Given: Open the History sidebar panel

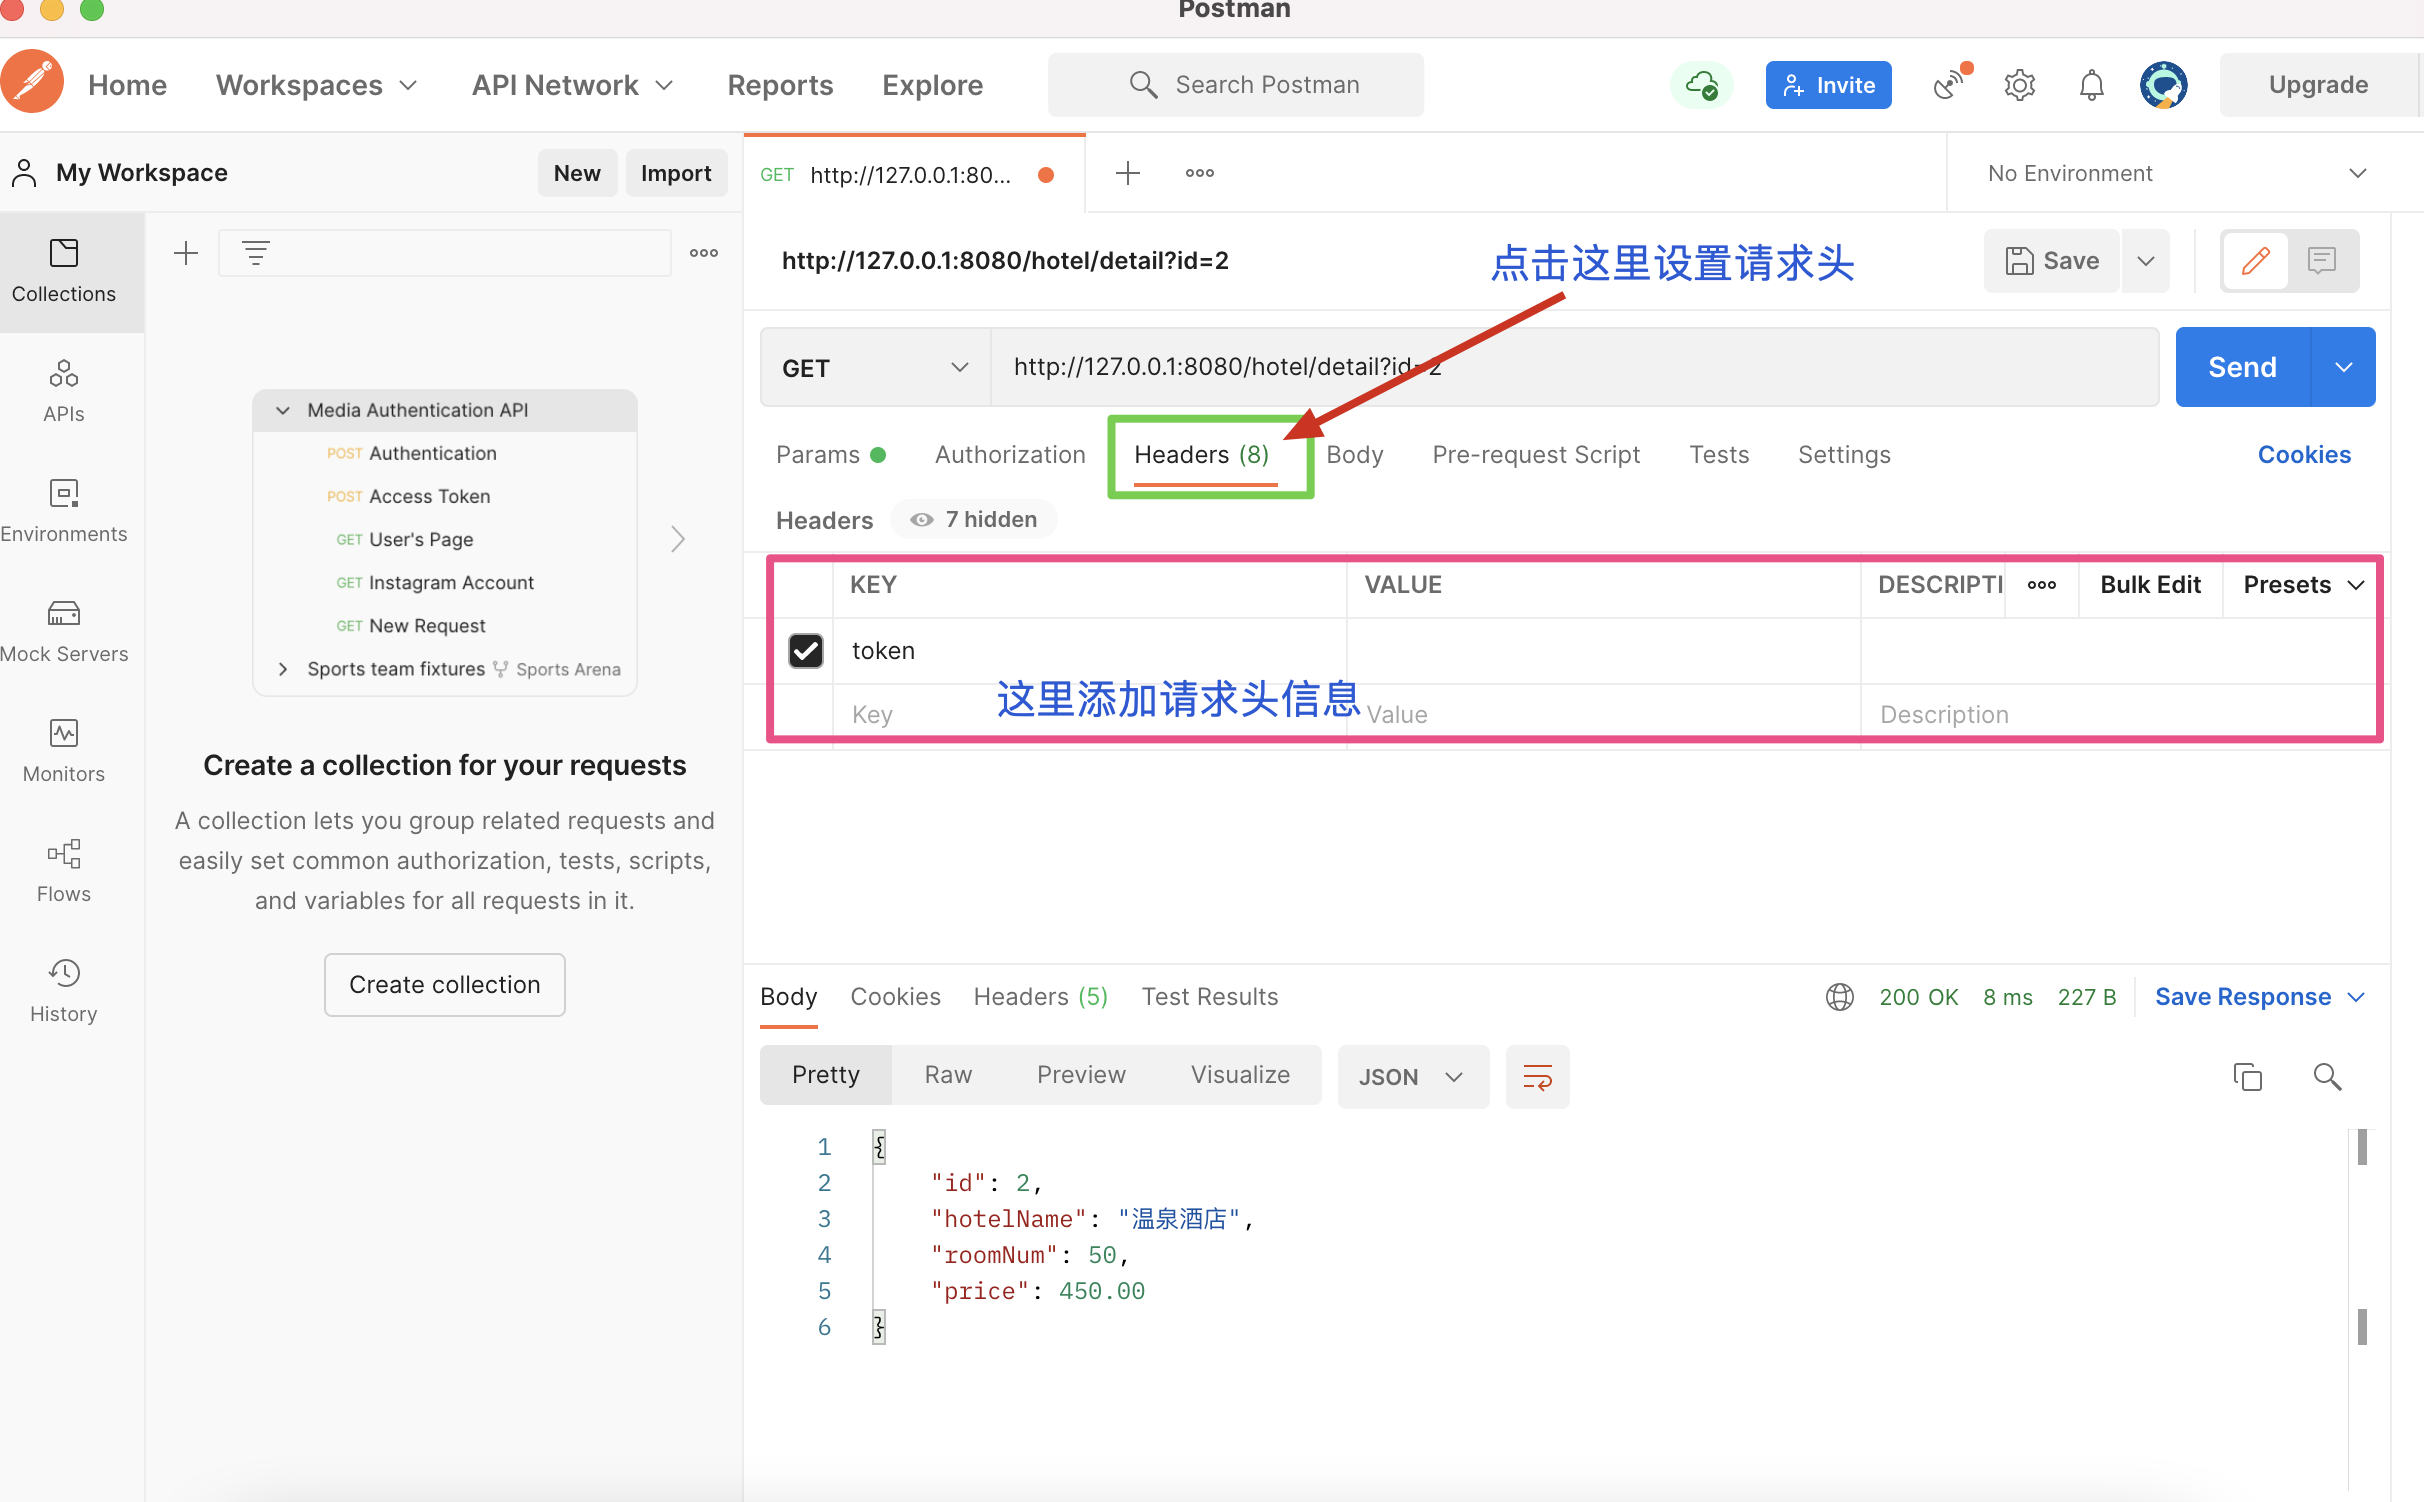Looking at the screenshot, I should (64, 991).
